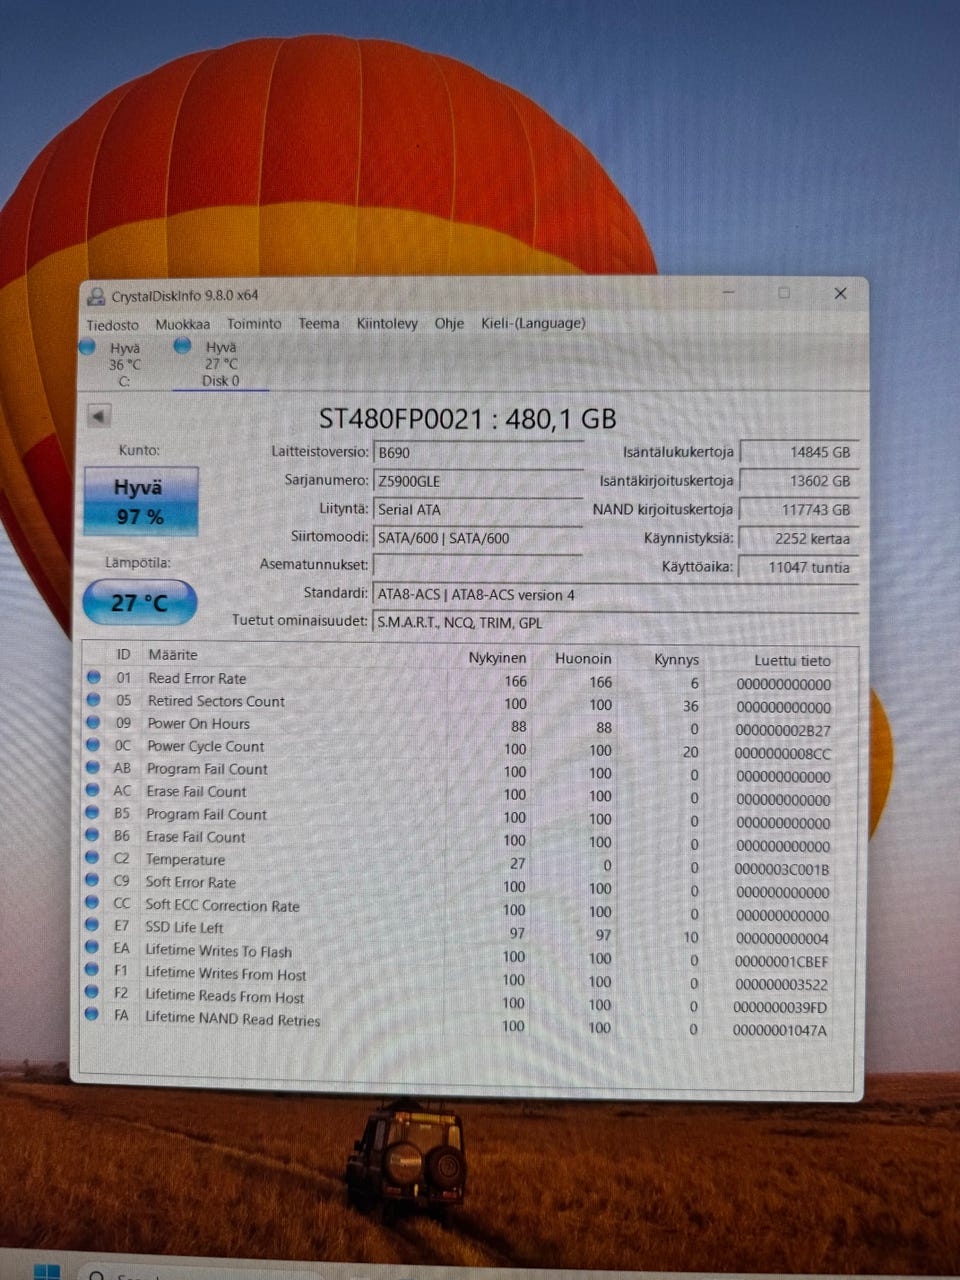Click the status dot for SSD Life Left

point(93,925)
